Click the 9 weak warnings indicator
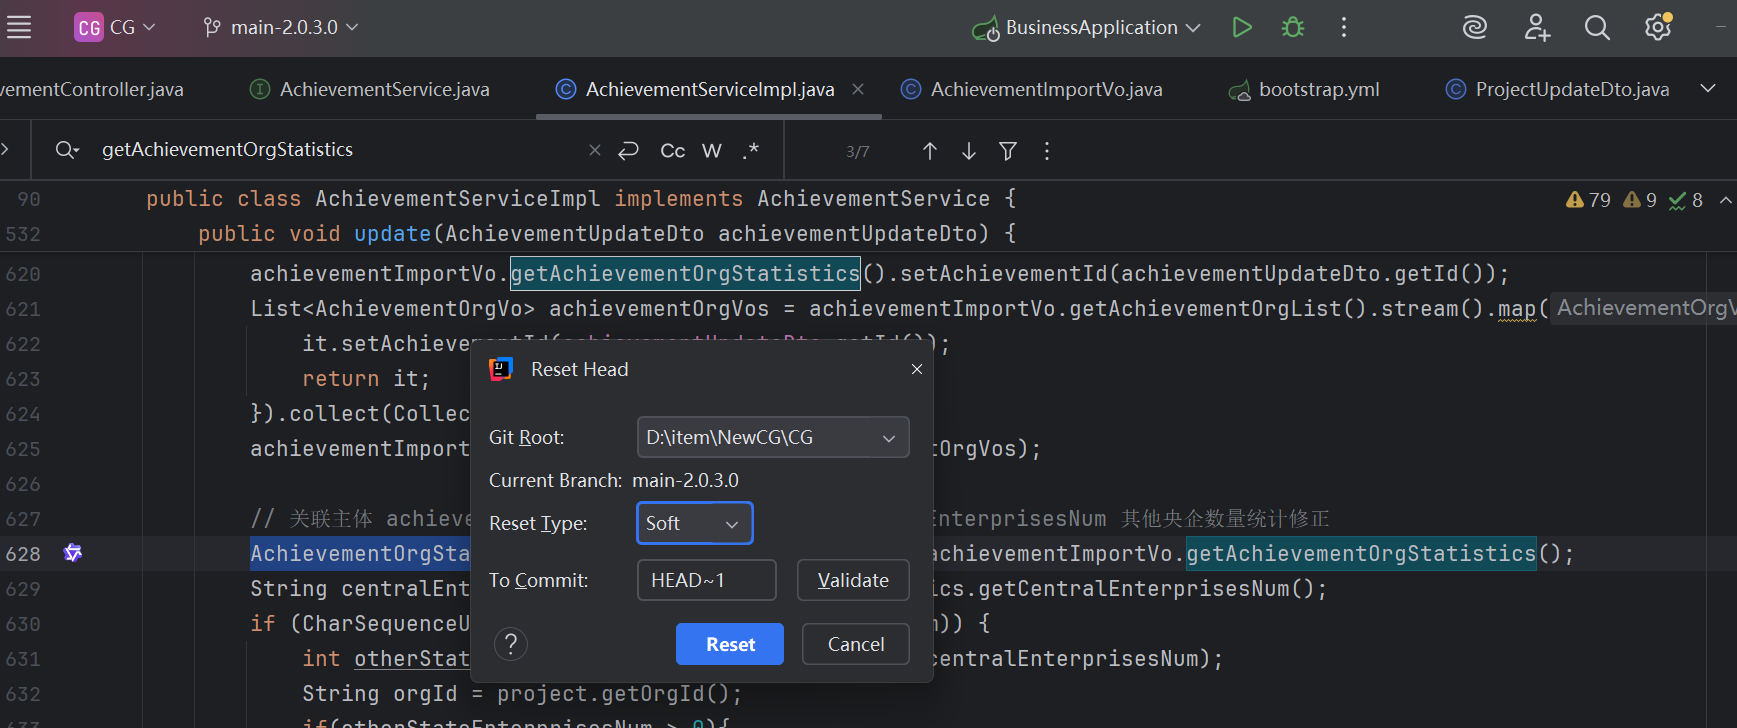The height and width of the screenshot is (728, 1737). click(x=1640, y=200)
